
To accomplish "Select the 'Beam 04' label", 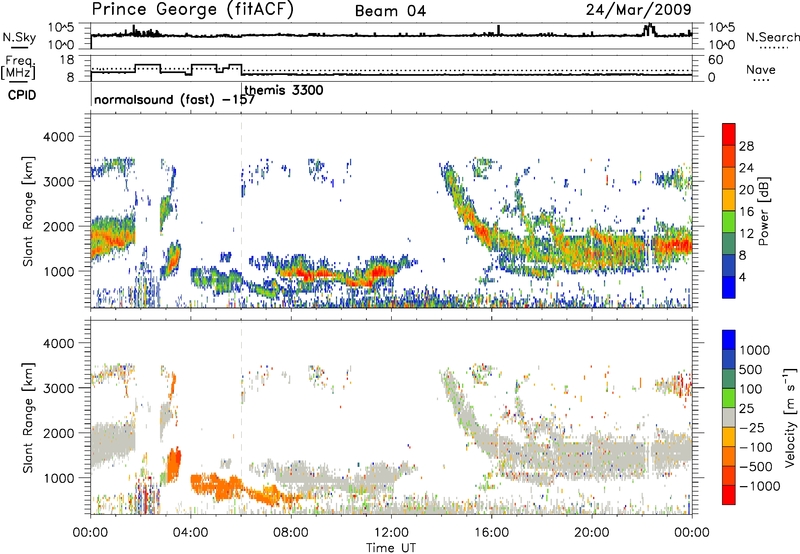I will [x=390, y=11].
